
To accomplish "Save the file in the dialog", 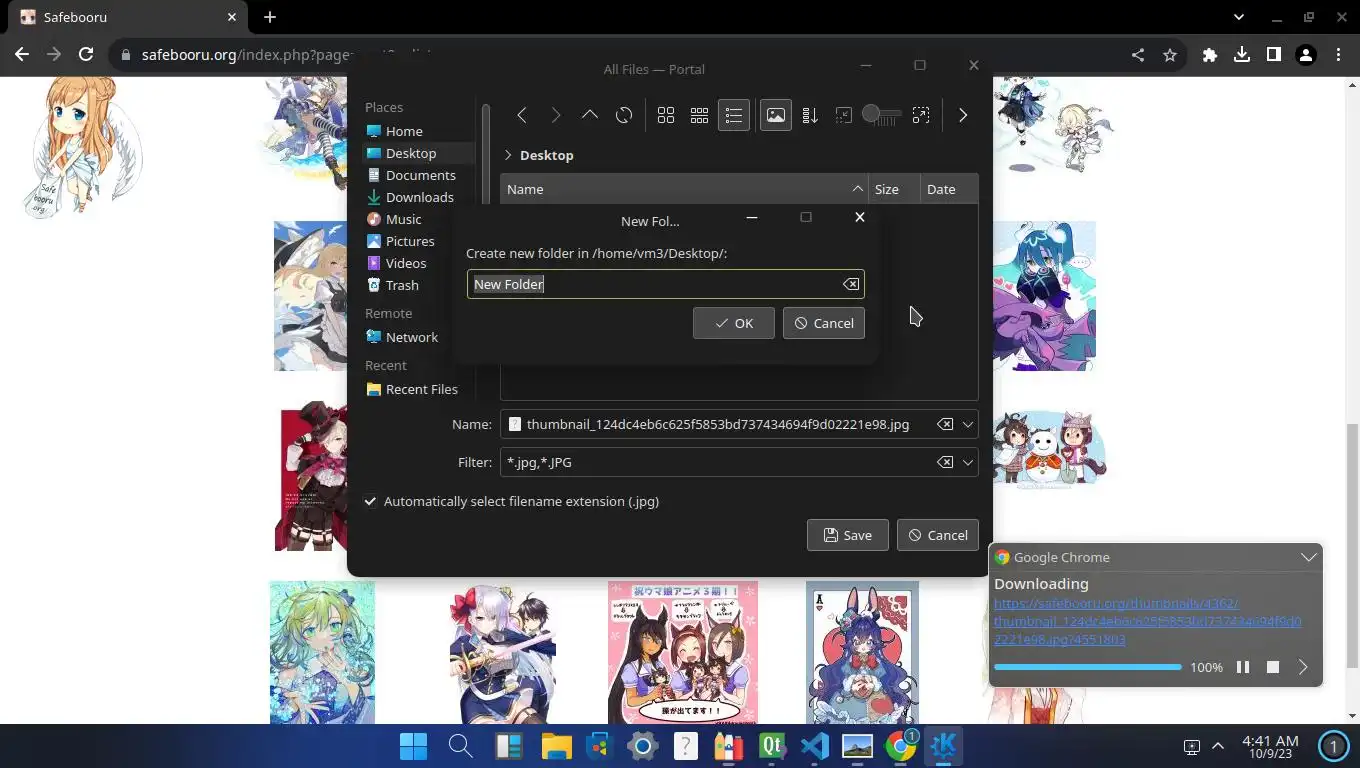I will click(x=847, y=535).
